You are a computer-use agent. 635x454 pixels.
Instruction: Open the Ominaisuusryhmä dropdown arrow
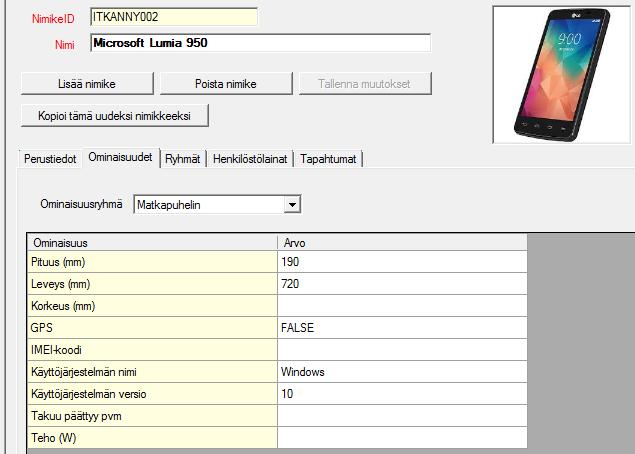292,205
